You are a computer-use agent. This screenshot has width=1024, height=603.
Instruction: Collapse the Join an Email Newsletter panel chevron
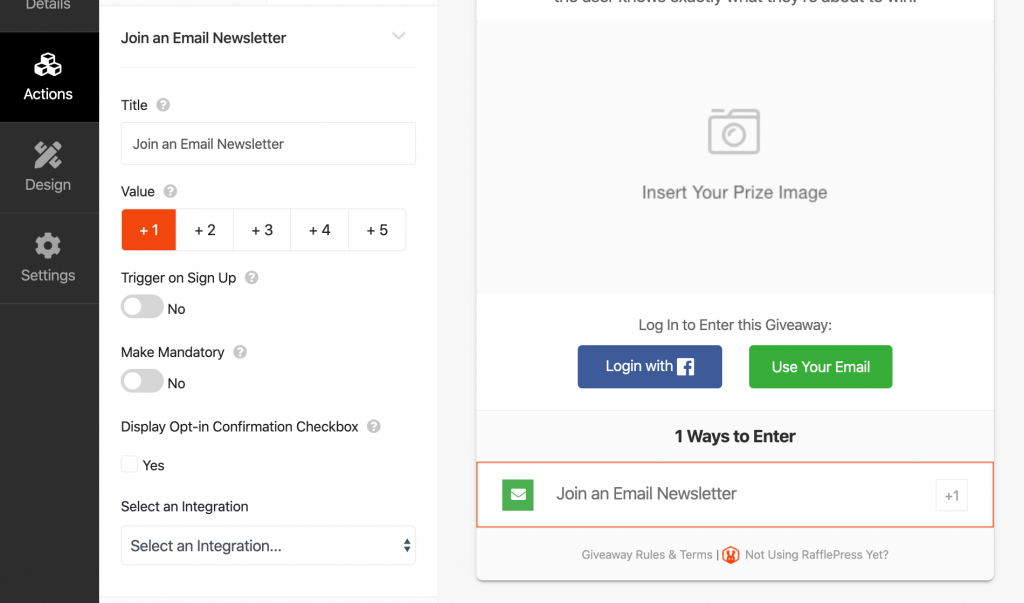(399, 37)
